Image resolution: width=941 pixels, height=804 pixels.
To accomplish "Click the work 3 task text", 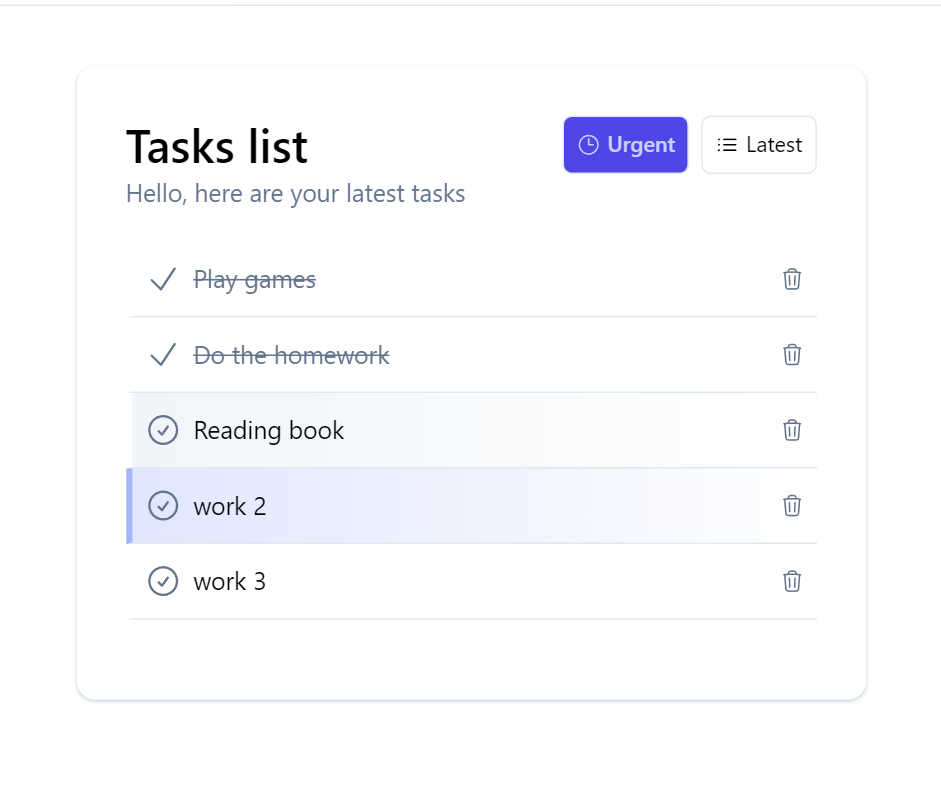I will tap(229, 581).
